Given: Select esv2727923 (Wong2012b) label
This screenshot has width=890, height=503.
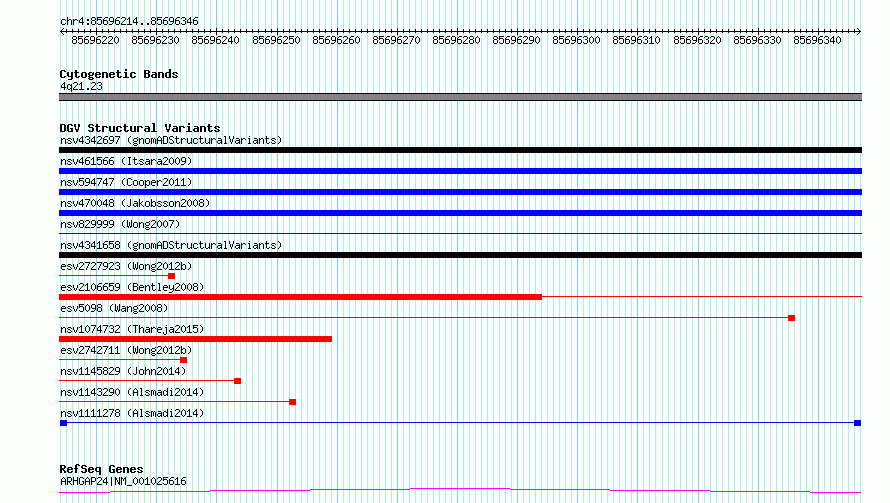Looking at the screenshot, I should click(126, 266).
